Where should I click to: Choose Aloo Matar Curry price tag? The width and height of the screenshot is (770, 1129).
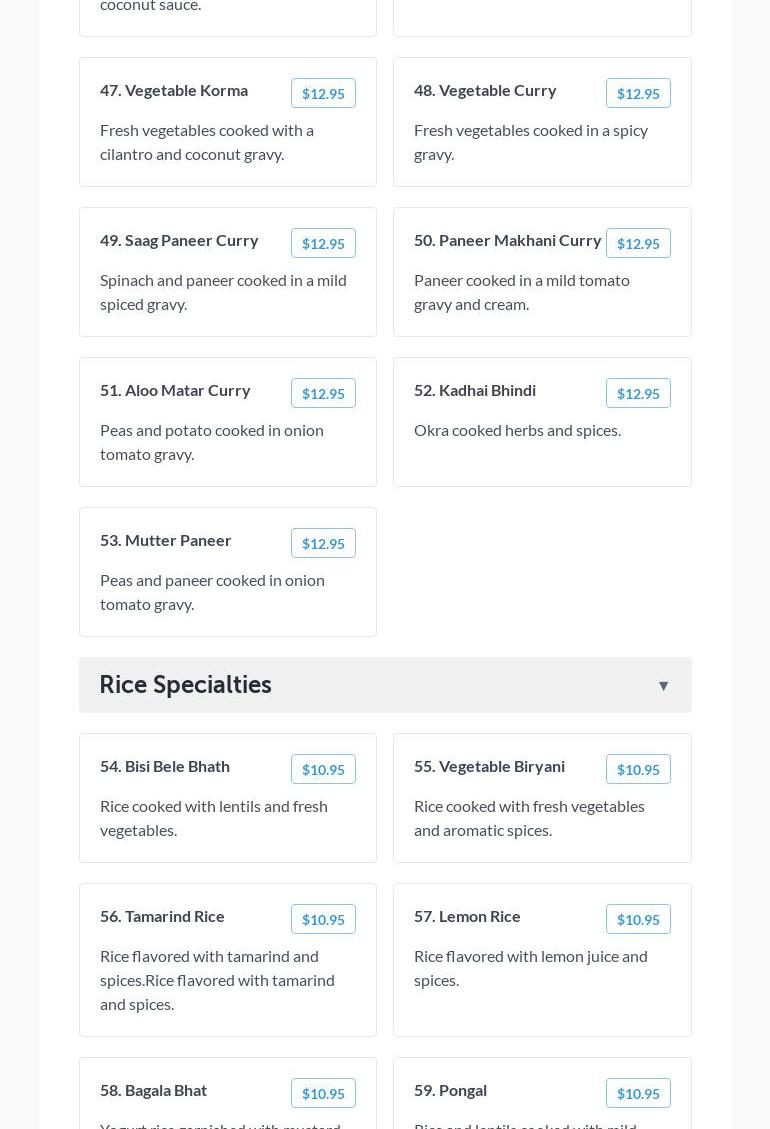point(323,393)
